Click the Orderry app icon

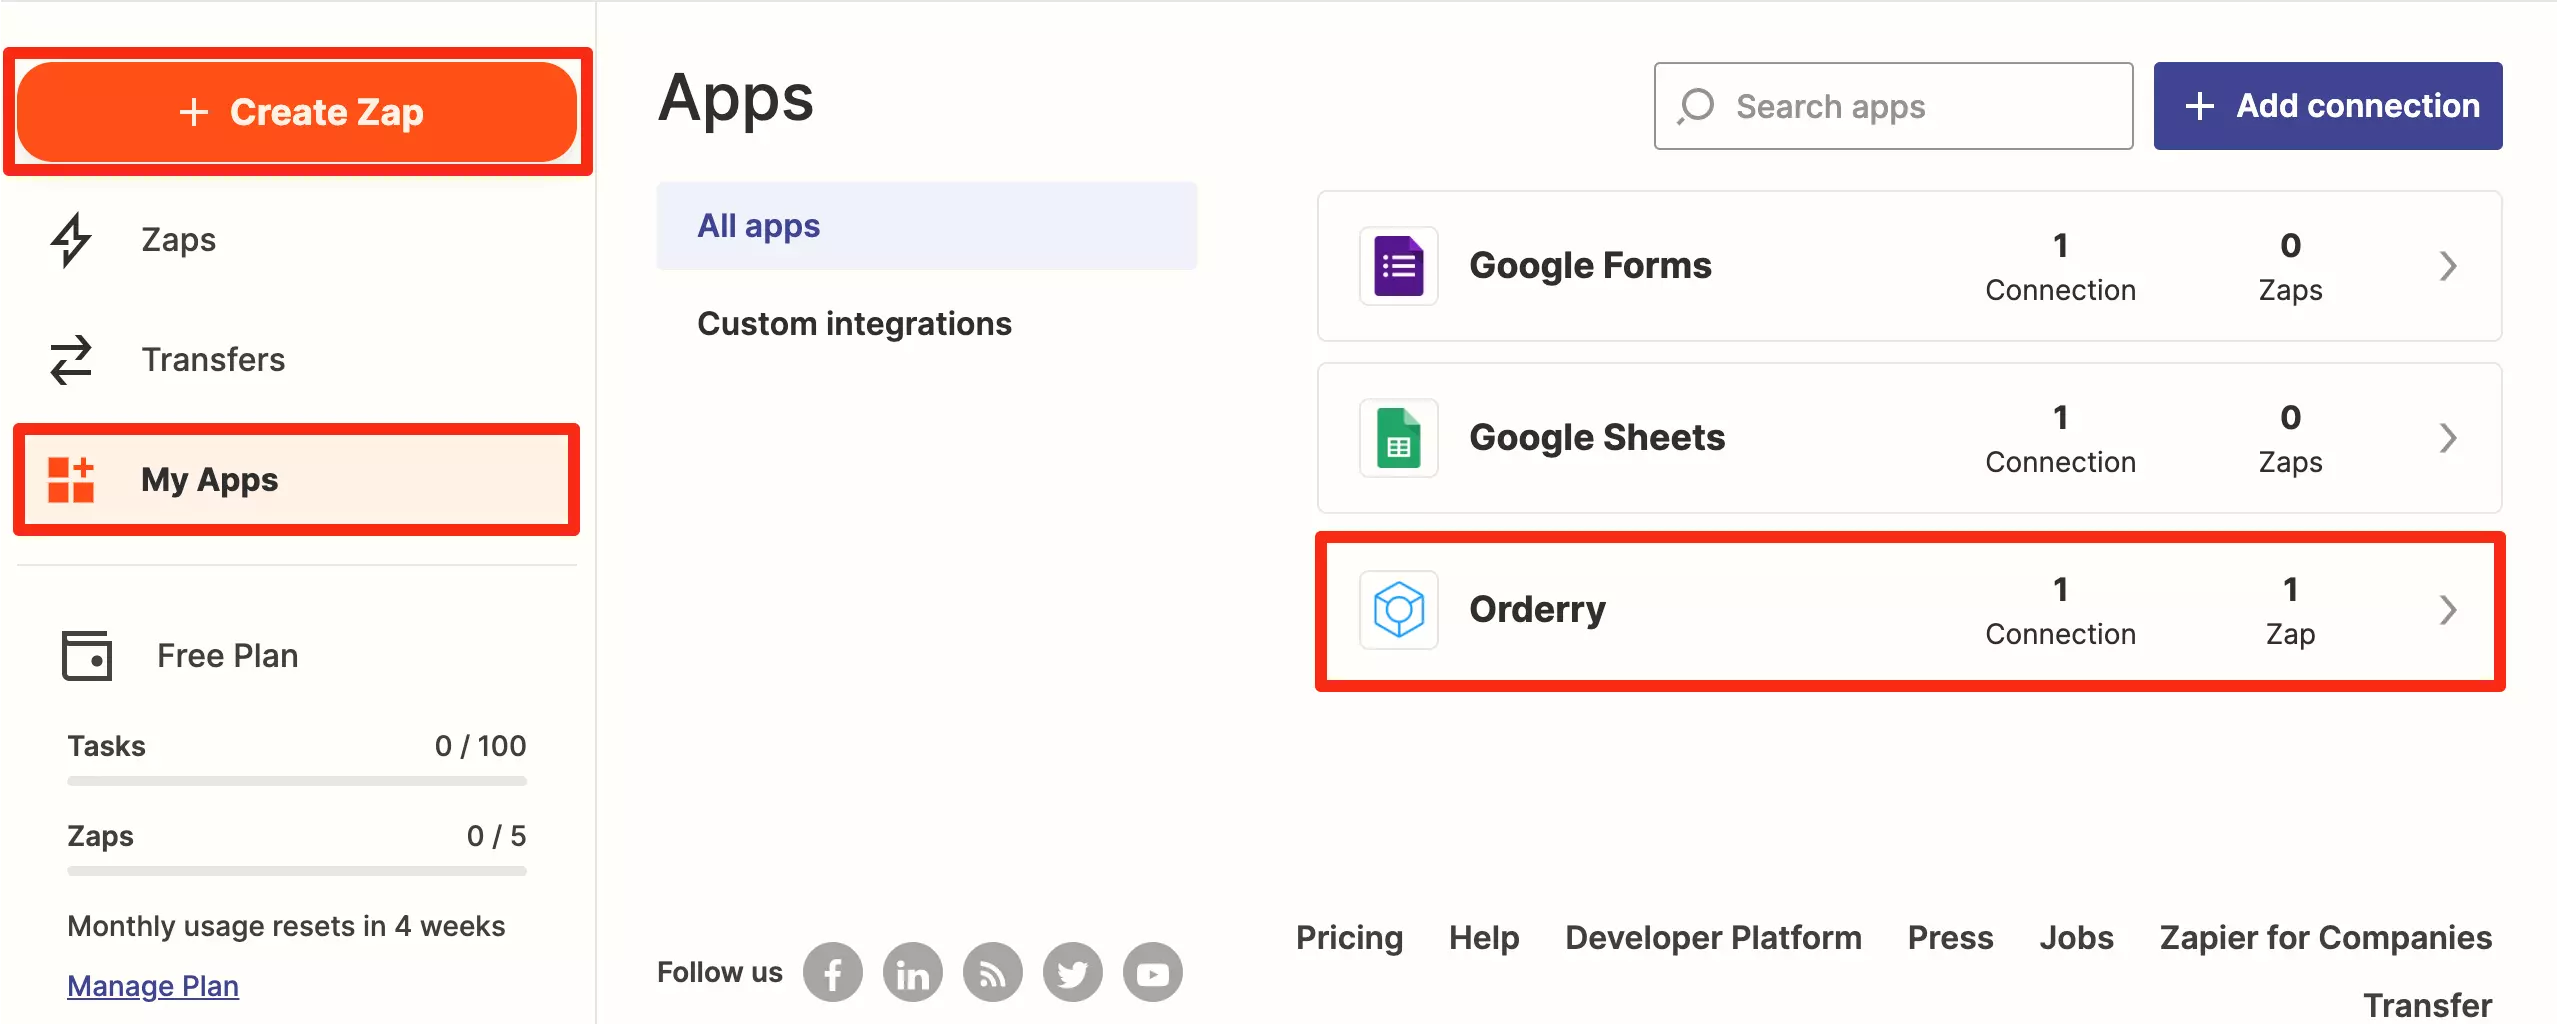click(x=1399, y=610)
